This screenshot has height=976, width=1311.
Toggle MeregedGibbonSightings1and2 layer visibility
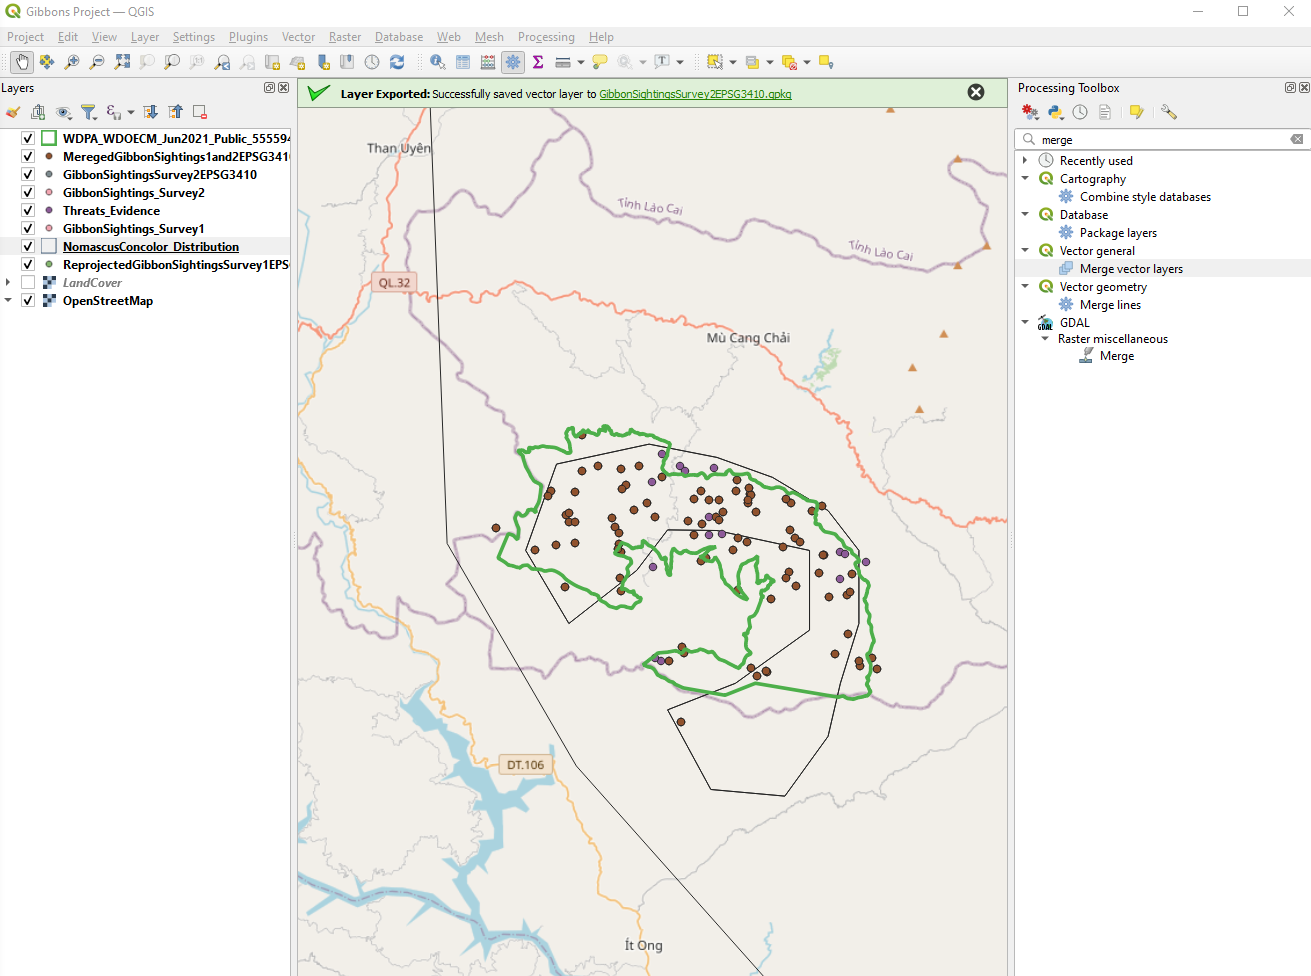[x=28, y=156]
